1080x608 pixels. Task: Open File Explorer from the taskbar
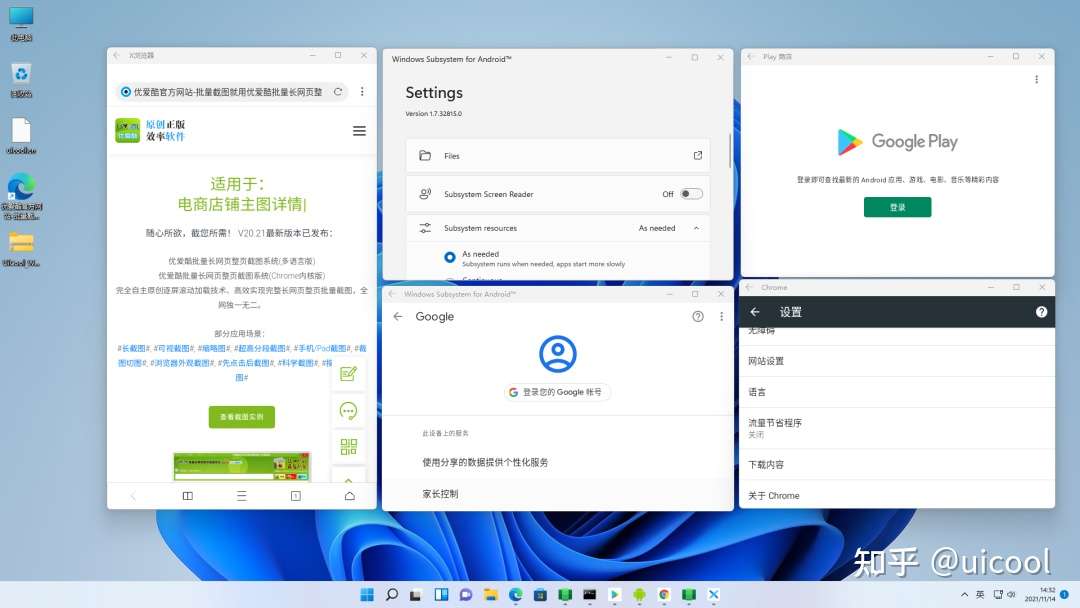[490, 594]
